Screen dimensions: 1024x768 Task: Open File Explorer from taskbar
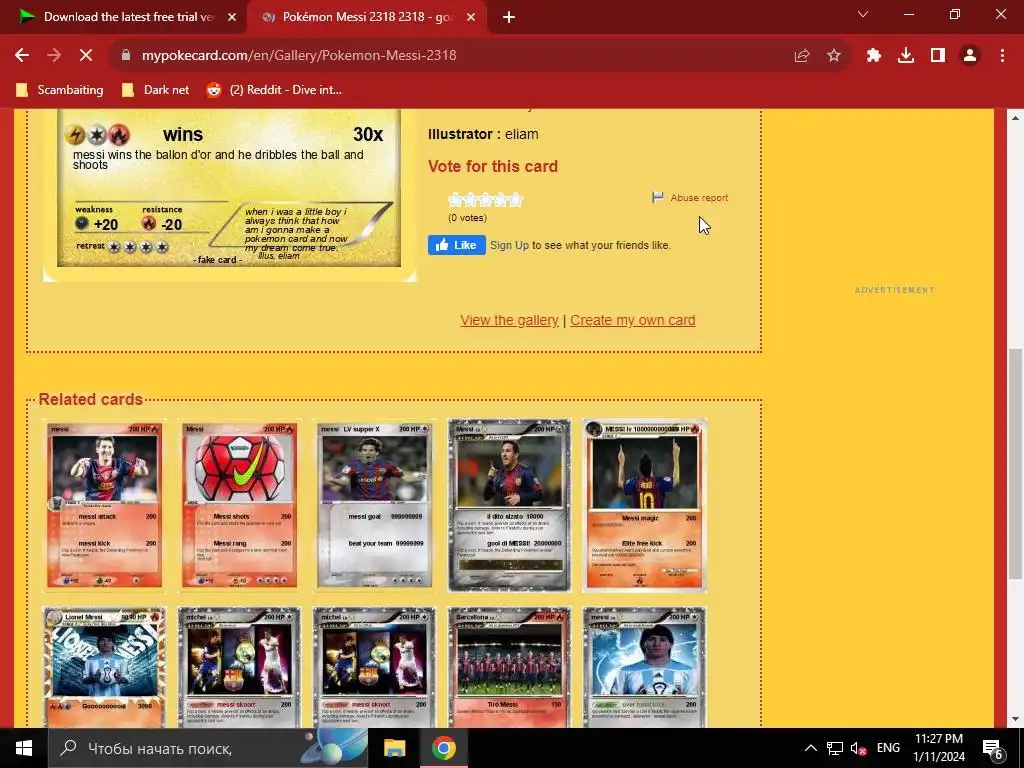tap(394, 748)
